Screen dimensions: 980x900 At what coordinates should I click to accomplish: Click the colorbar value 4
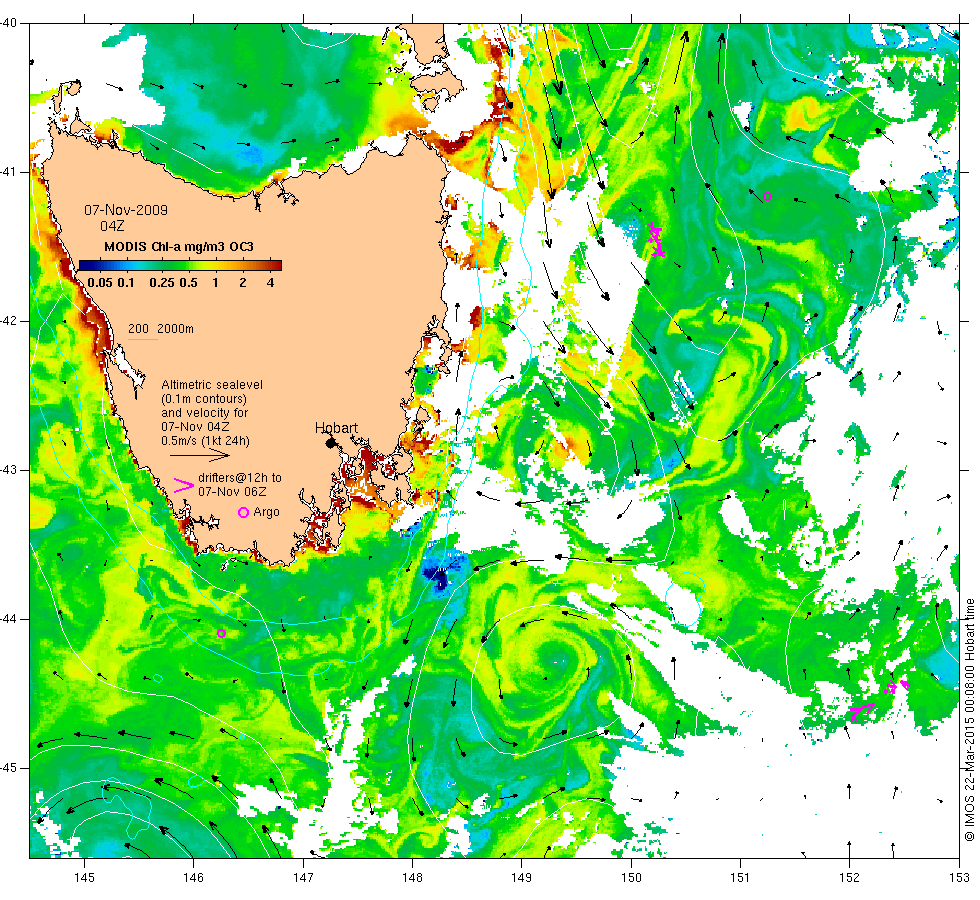point(271,282)
